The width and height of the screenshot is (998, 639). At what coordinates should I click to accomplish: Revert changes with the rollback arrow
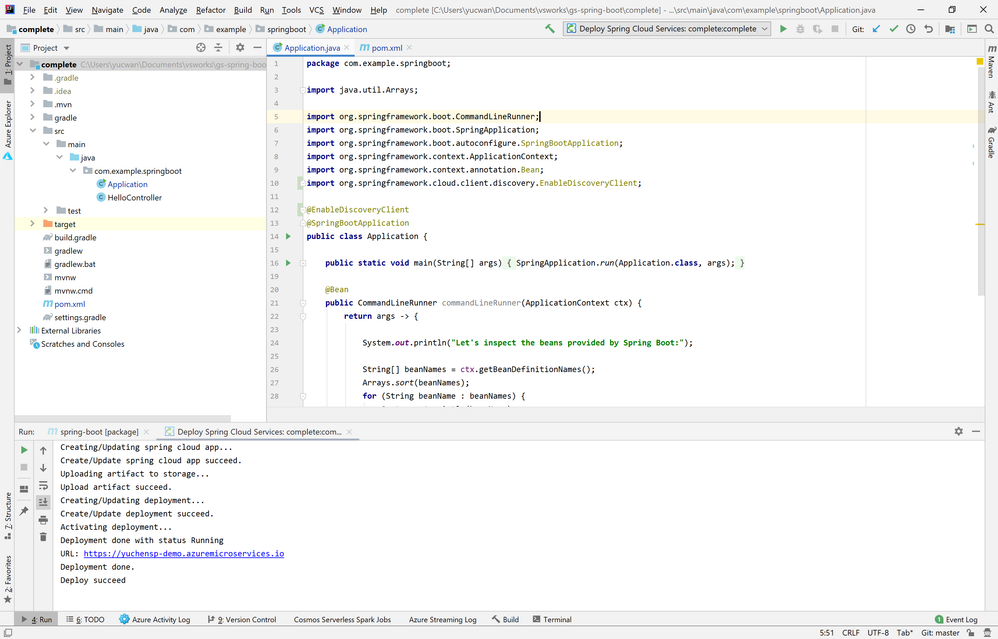928,29
